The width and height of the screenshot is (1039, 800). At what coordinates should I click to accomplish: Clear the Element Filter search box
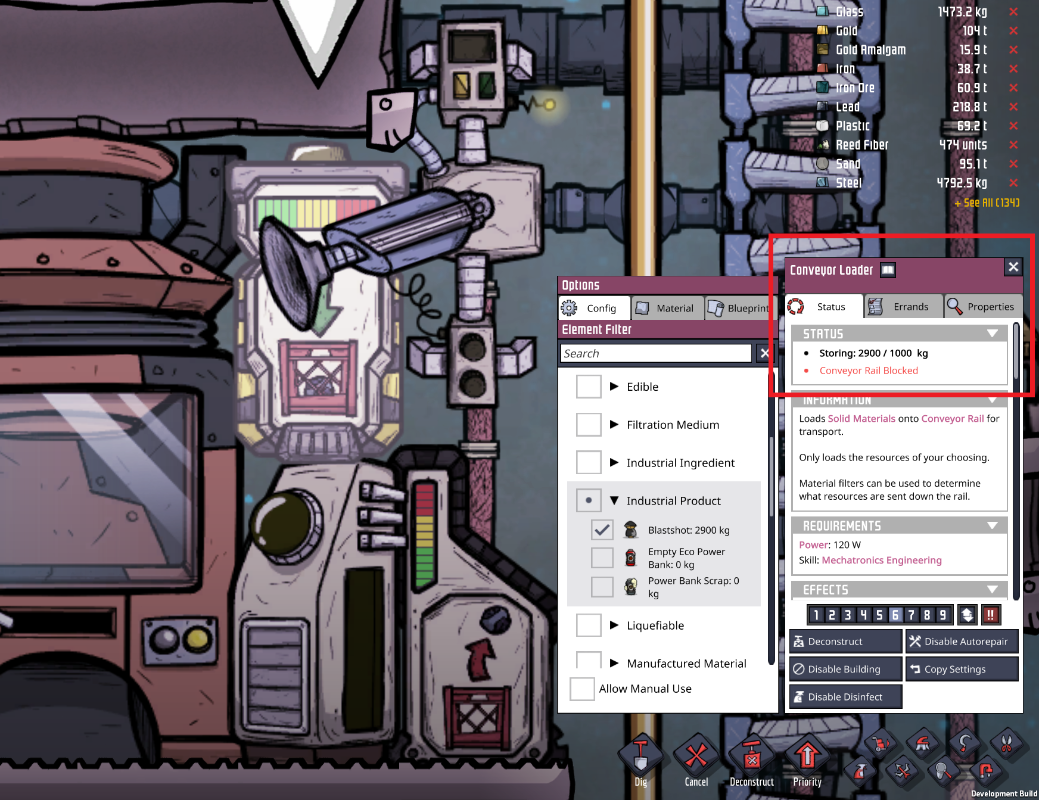(764, 353)
